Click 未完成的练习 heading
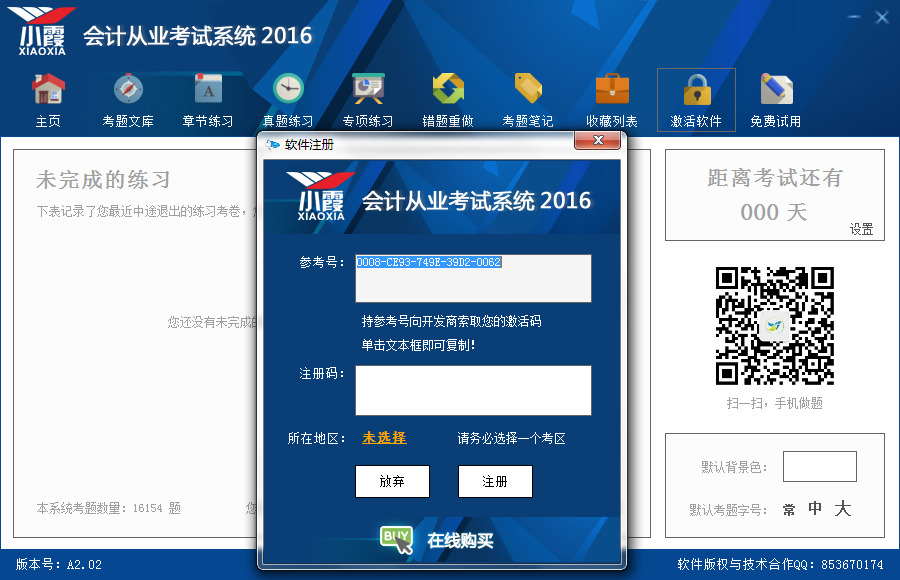The image size is (900, 580). 103,180
